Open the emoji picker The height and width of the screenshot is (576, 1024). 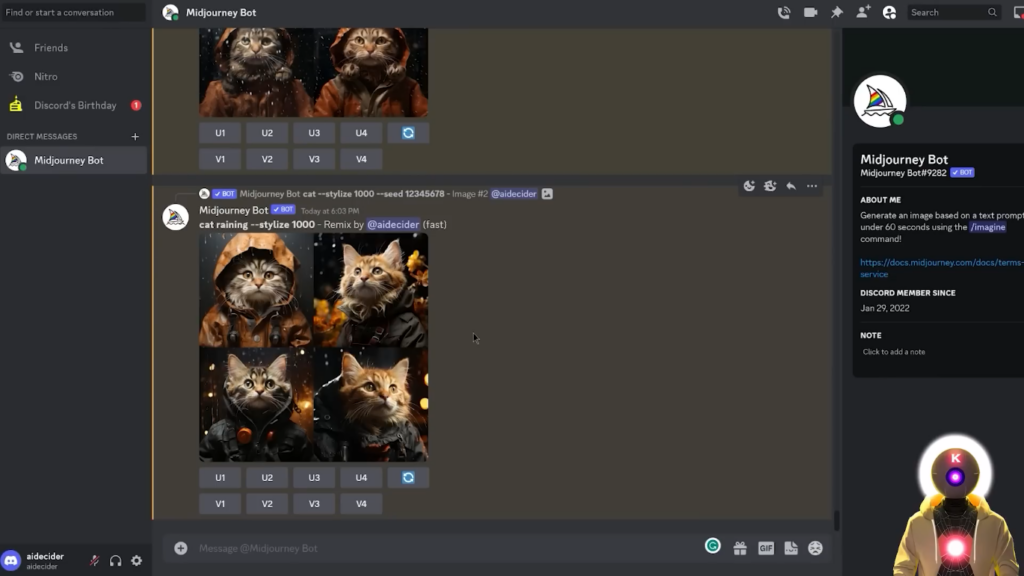tap(815, 548)
